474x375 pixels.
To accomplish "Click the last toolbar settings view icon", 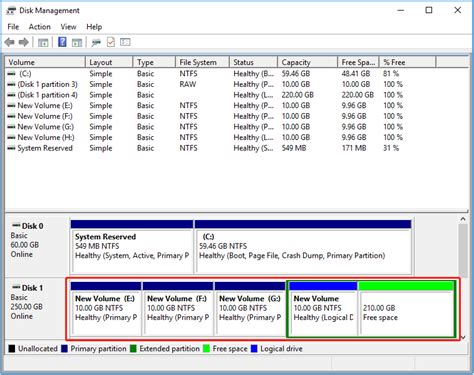I will click(125, 42).
